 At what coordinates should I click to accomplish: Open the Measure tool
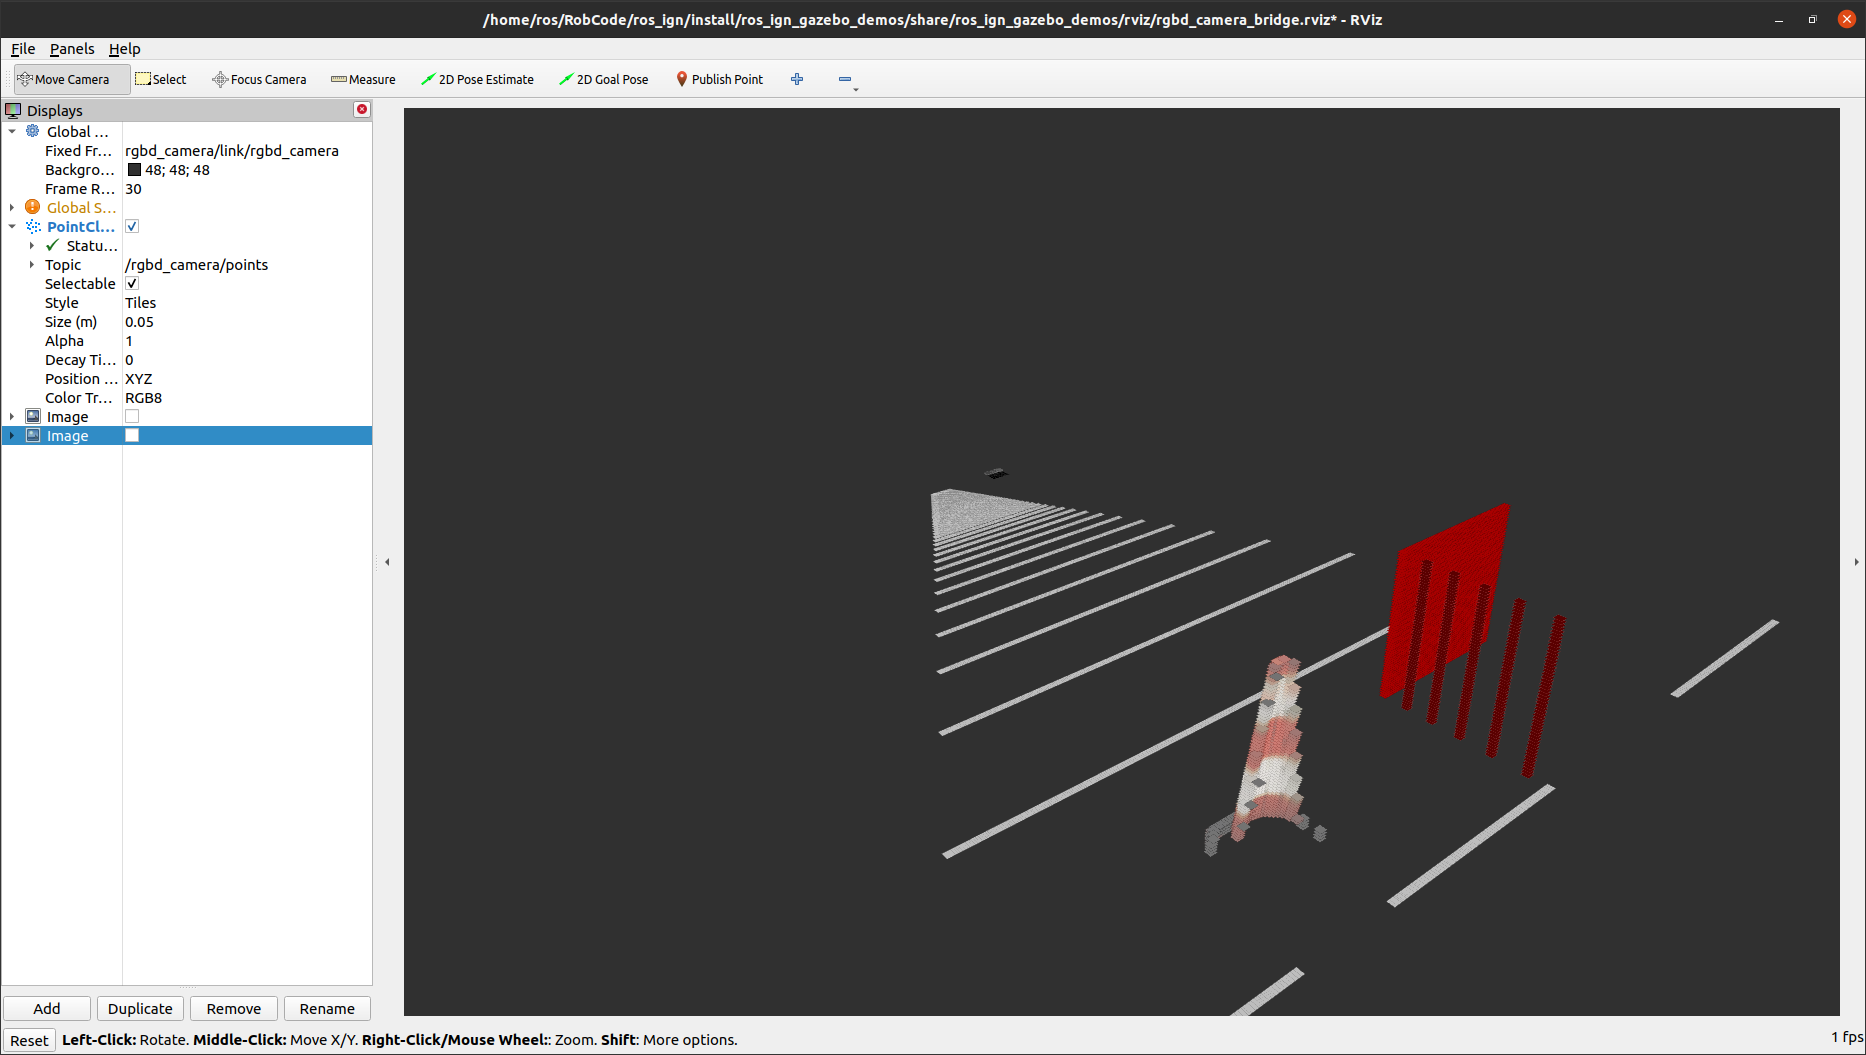[x=363, y=79]
